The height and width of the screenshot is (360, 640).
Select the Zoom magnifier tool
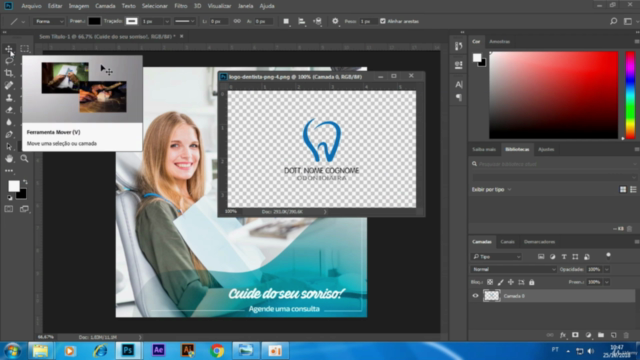click(24, 159)
